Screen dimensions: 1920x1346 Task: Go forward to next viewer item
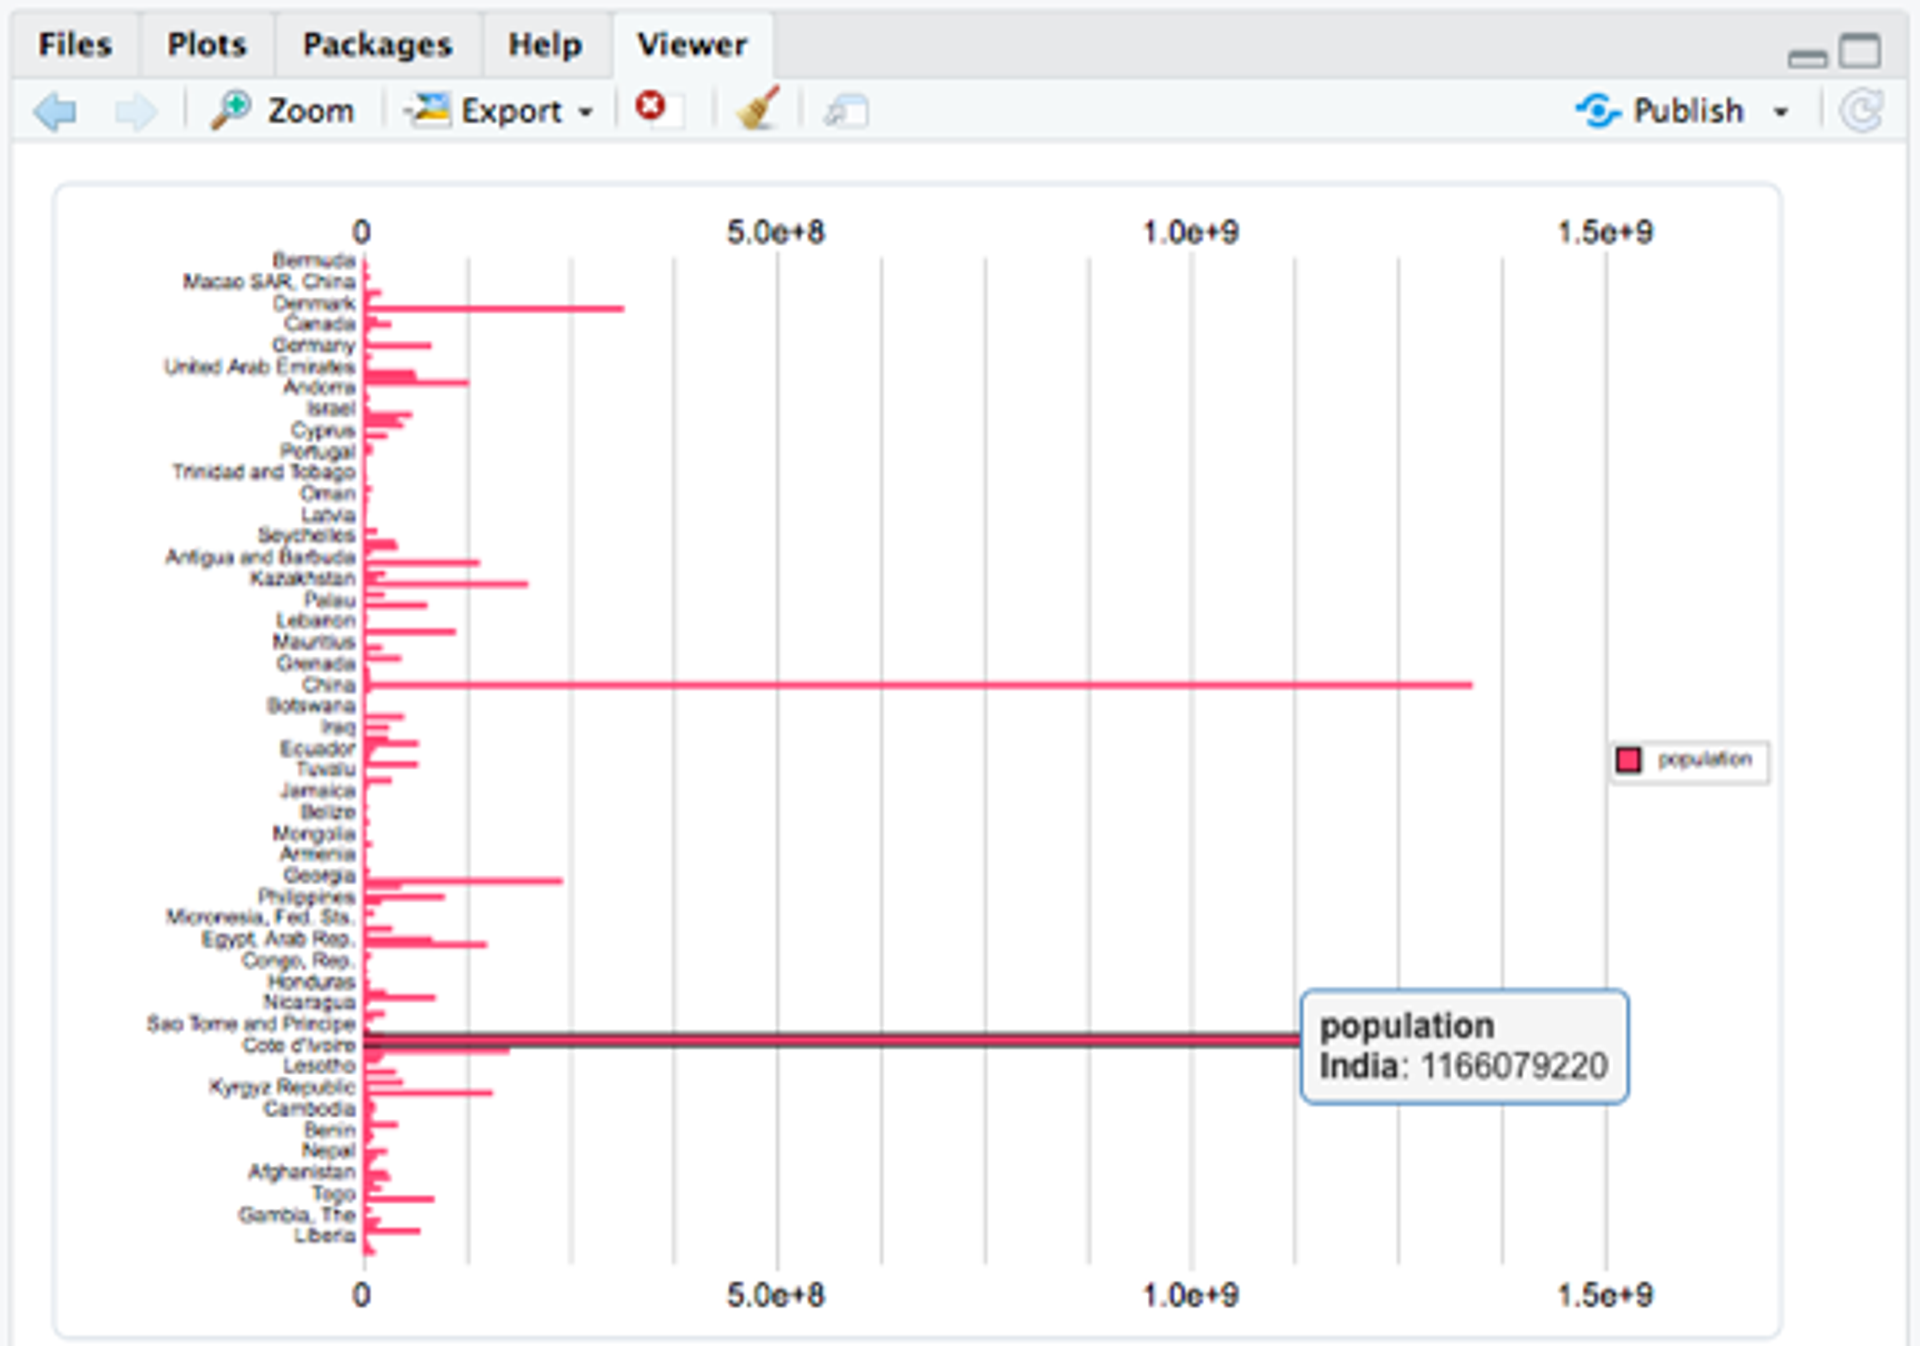click(135, 111)
